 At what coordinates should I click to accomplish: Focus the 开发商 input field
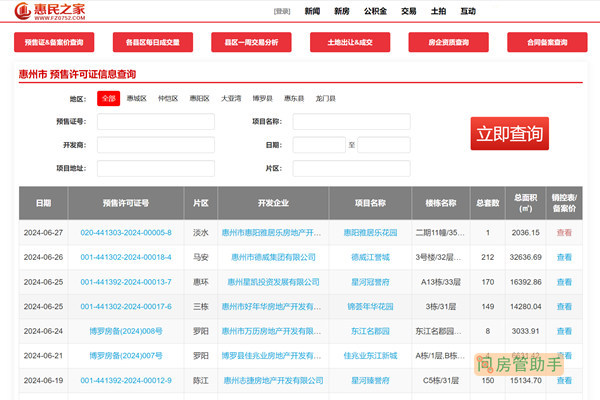tap(156, 145)
